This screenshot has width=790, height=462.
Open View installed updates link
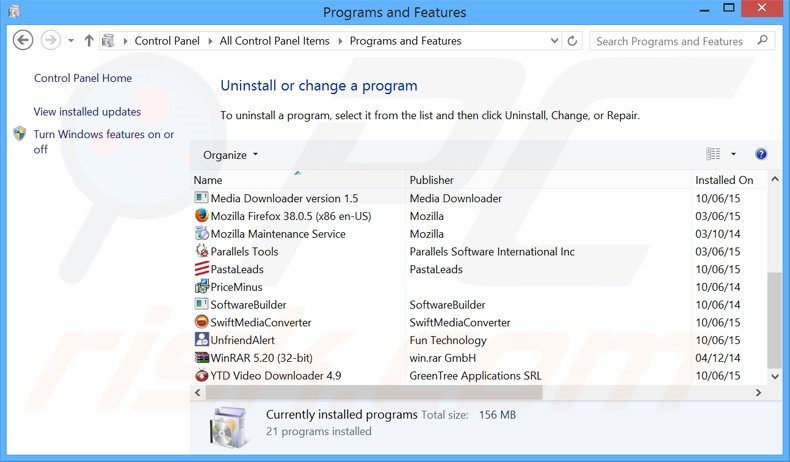[87, 112]
